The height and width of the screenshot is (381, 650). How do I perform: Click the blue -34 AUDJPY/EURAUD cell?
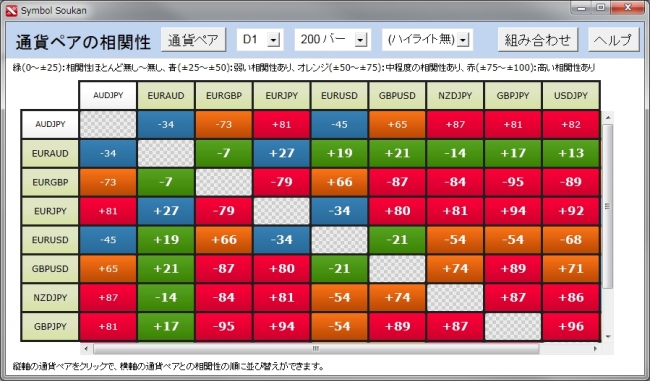pos(166,124)
